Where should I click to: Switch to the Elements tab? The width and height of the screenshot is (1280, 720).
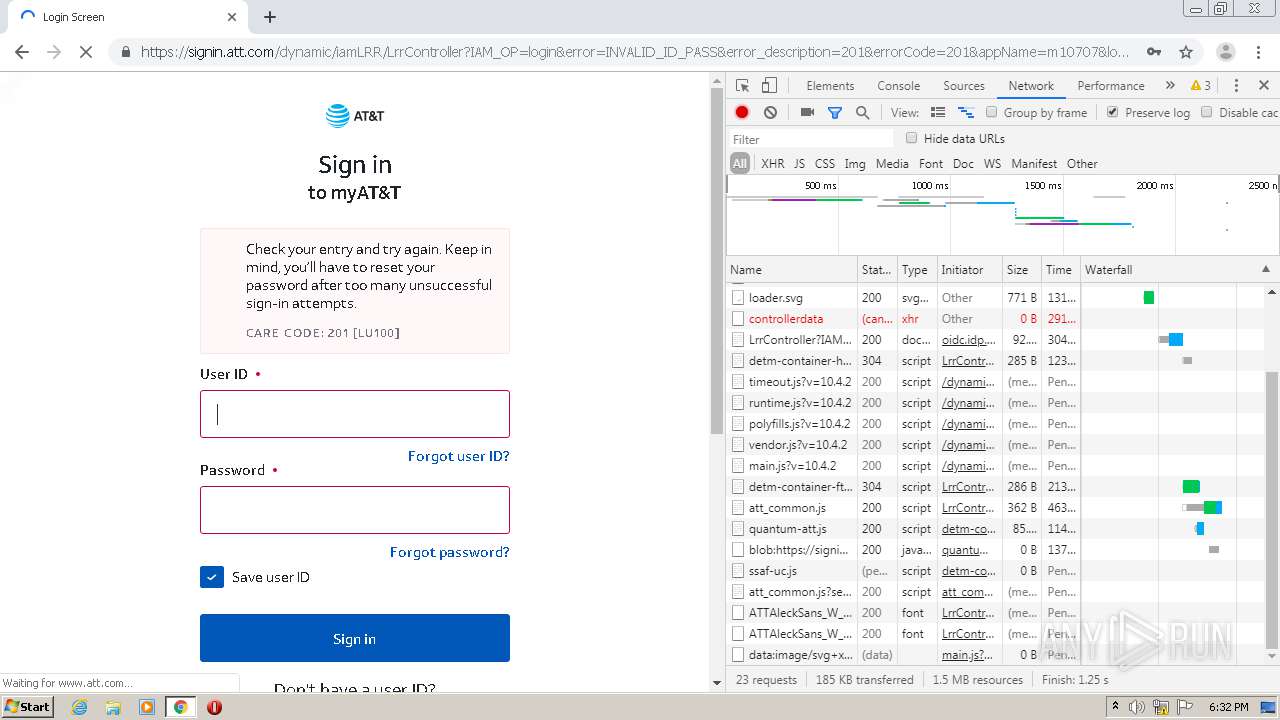click(x=830, y=86)
